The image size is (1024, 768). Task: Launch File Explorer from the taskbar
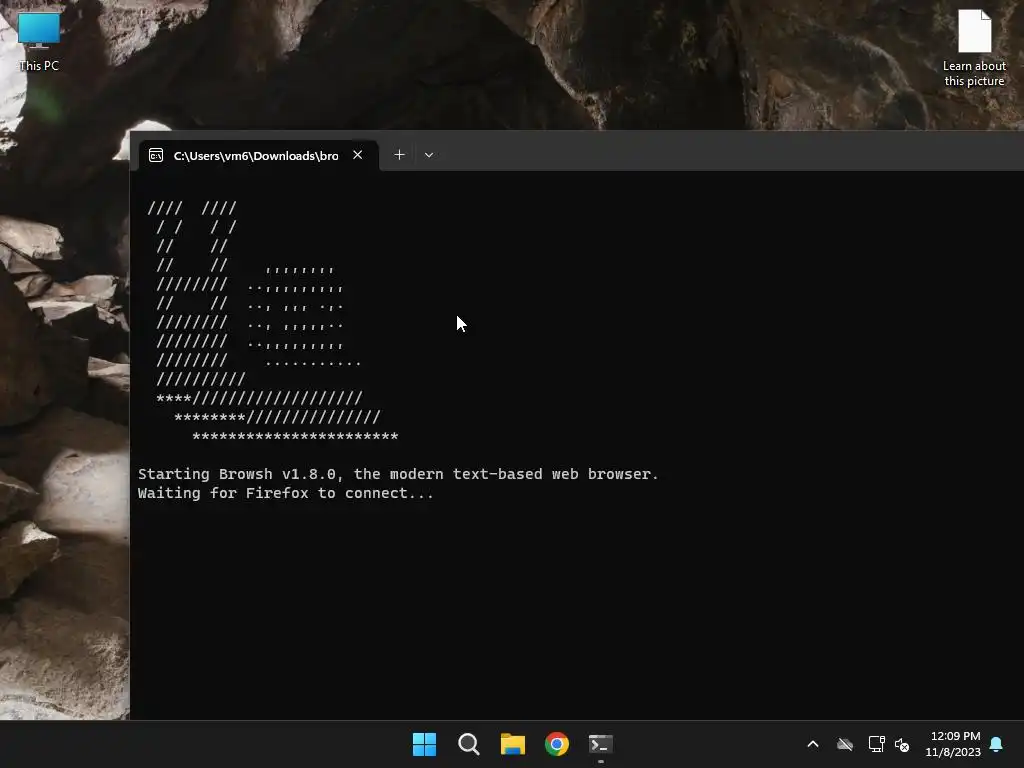[513, 744]
